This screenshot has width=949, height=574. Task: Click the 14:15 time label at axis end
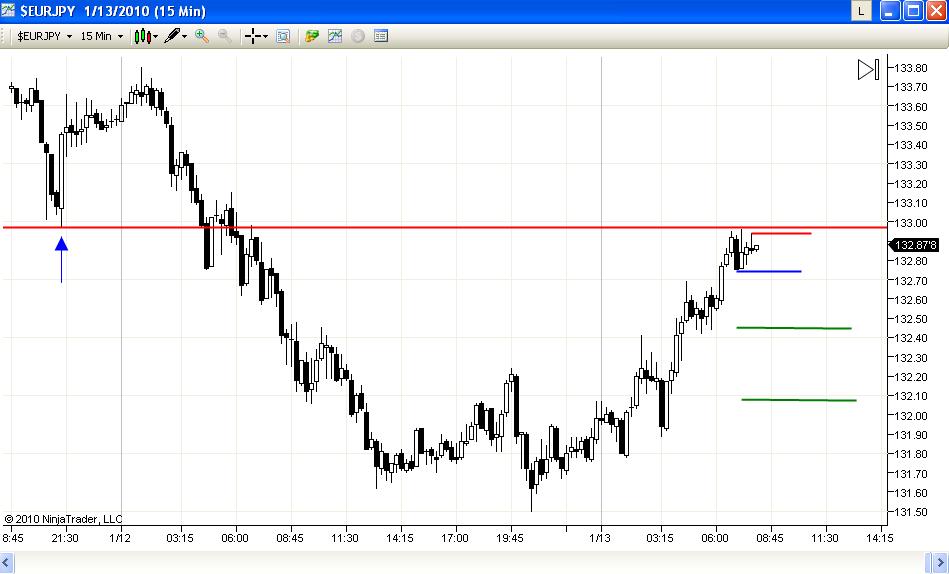pyautogui.click(x=879, y=538)
